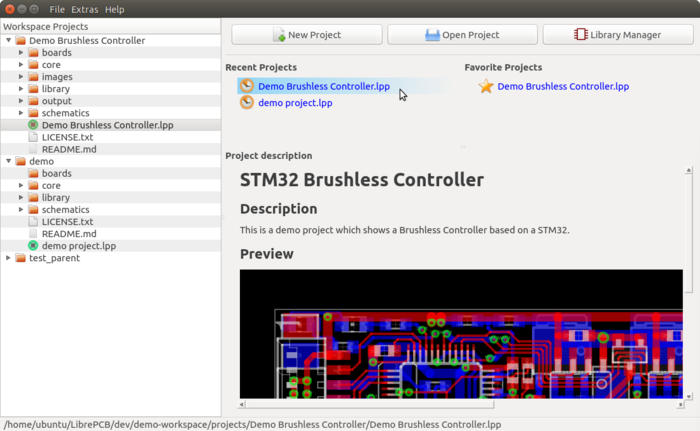
Task: Click the clock icon next to demo project.lpp
Action: [x=247, y=103]
